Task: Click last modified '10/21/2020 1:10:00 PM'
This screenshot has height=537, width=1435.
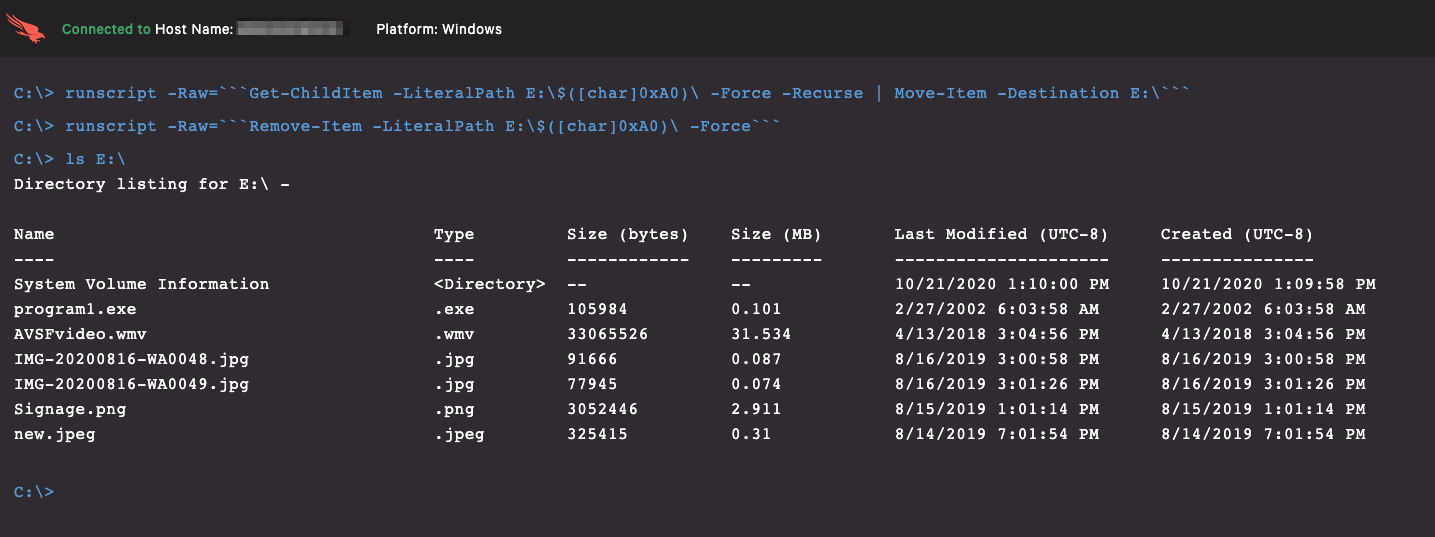Action: (x=1002, y=284)
